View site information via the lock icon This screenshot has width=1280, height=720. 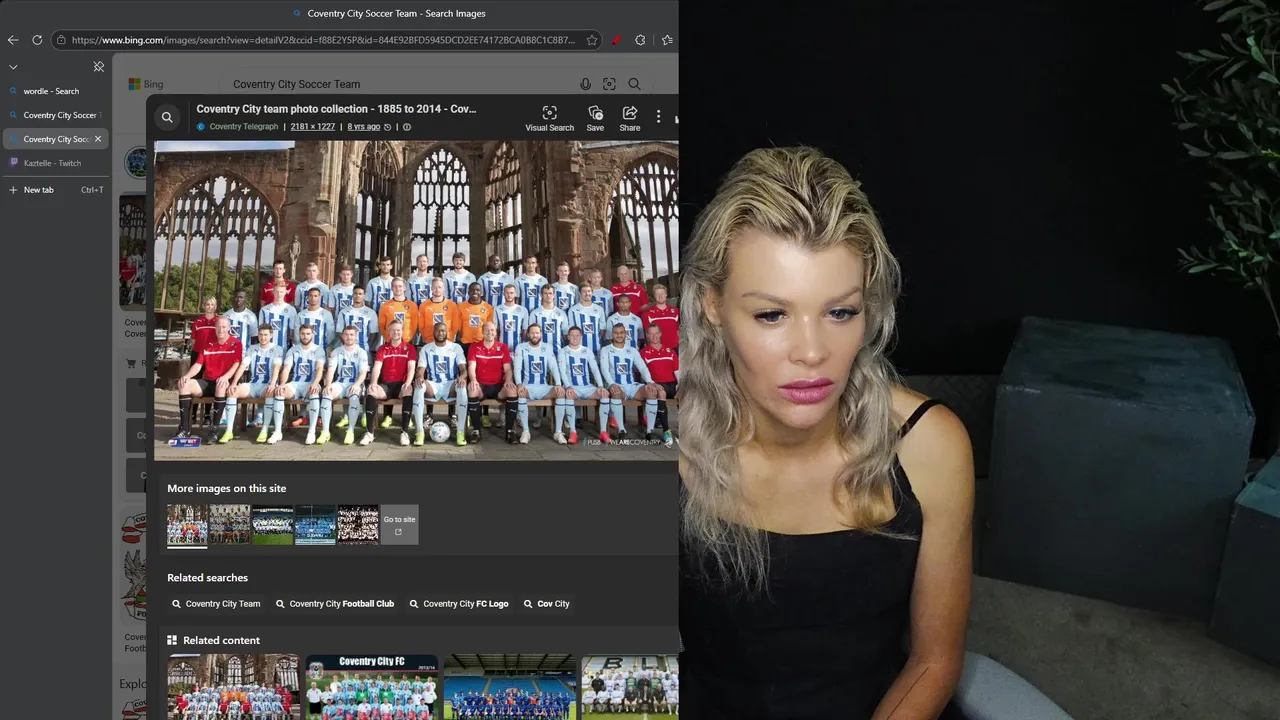coord(61,40)
